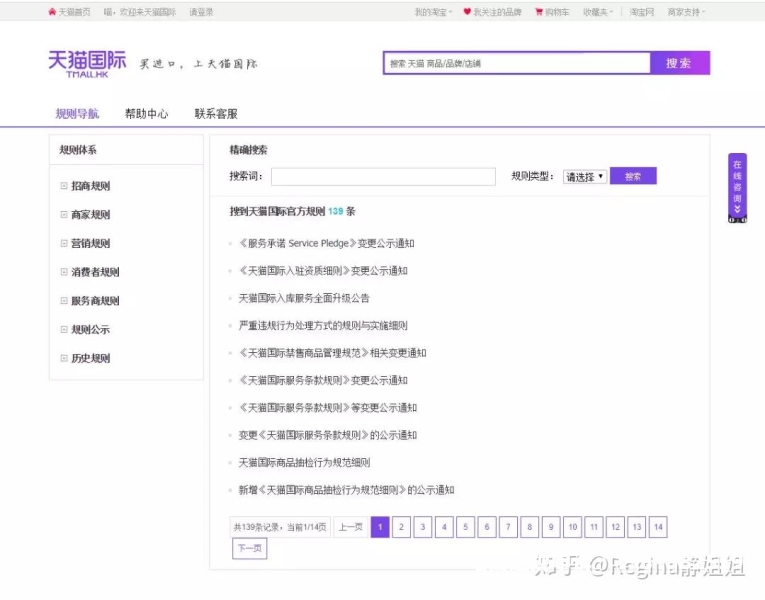765x600 pixels.
Task: Open the 商家支持 dropdown menu
Action: (x=686, y=12)
